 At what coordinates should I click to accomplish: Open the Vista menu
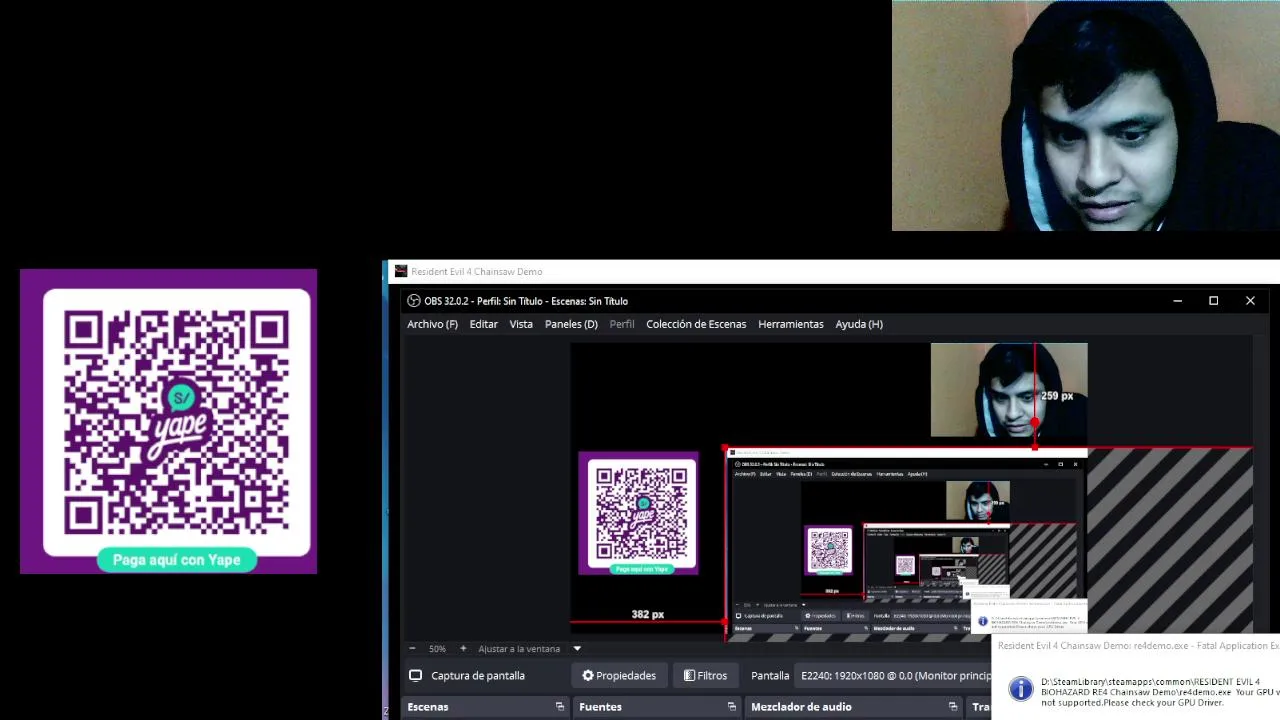point(521,324)
